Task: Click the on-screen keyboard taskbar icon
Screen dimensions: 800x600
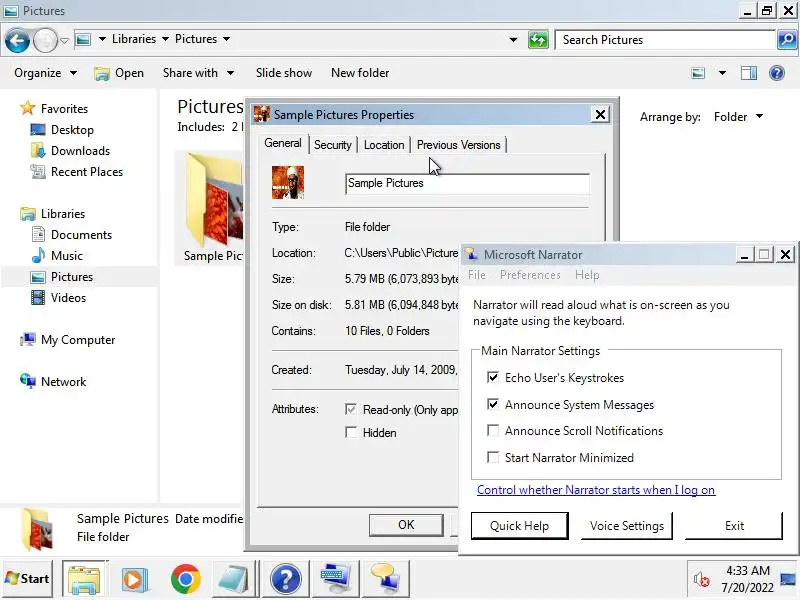Action: point(335,580)
